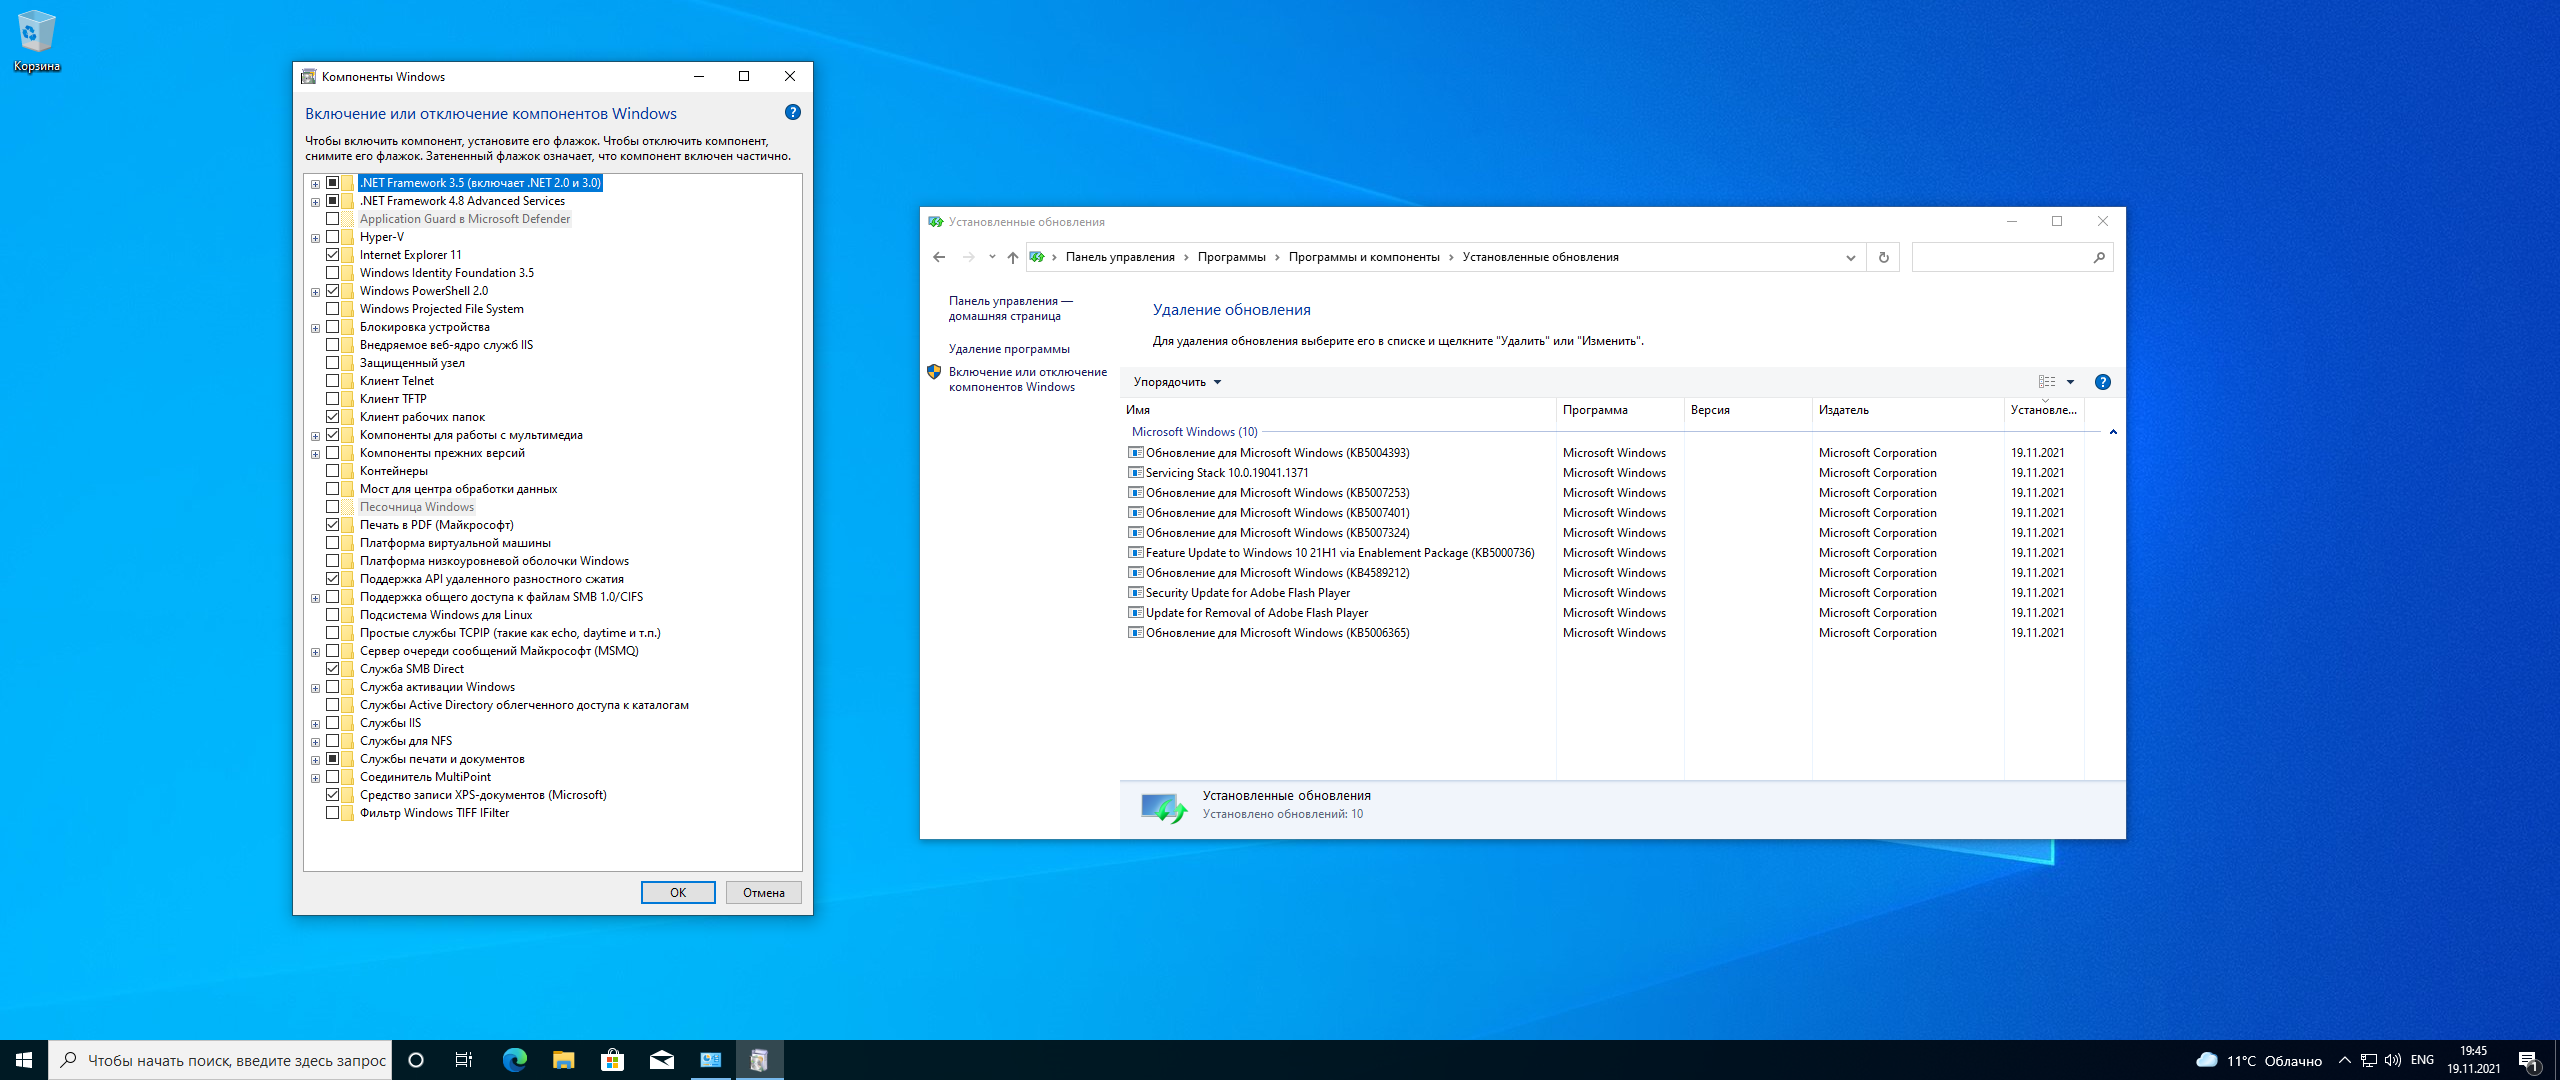Check the Telnet client (Клиент Telnet) box

[332, 381]
